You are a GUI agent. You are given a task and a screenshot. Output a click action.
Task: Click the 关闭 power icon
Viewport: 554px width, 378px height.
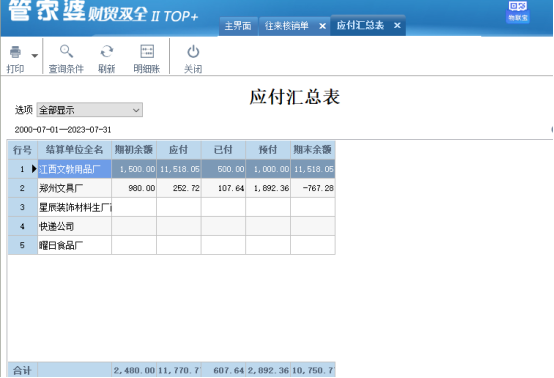tap(193, 52)
